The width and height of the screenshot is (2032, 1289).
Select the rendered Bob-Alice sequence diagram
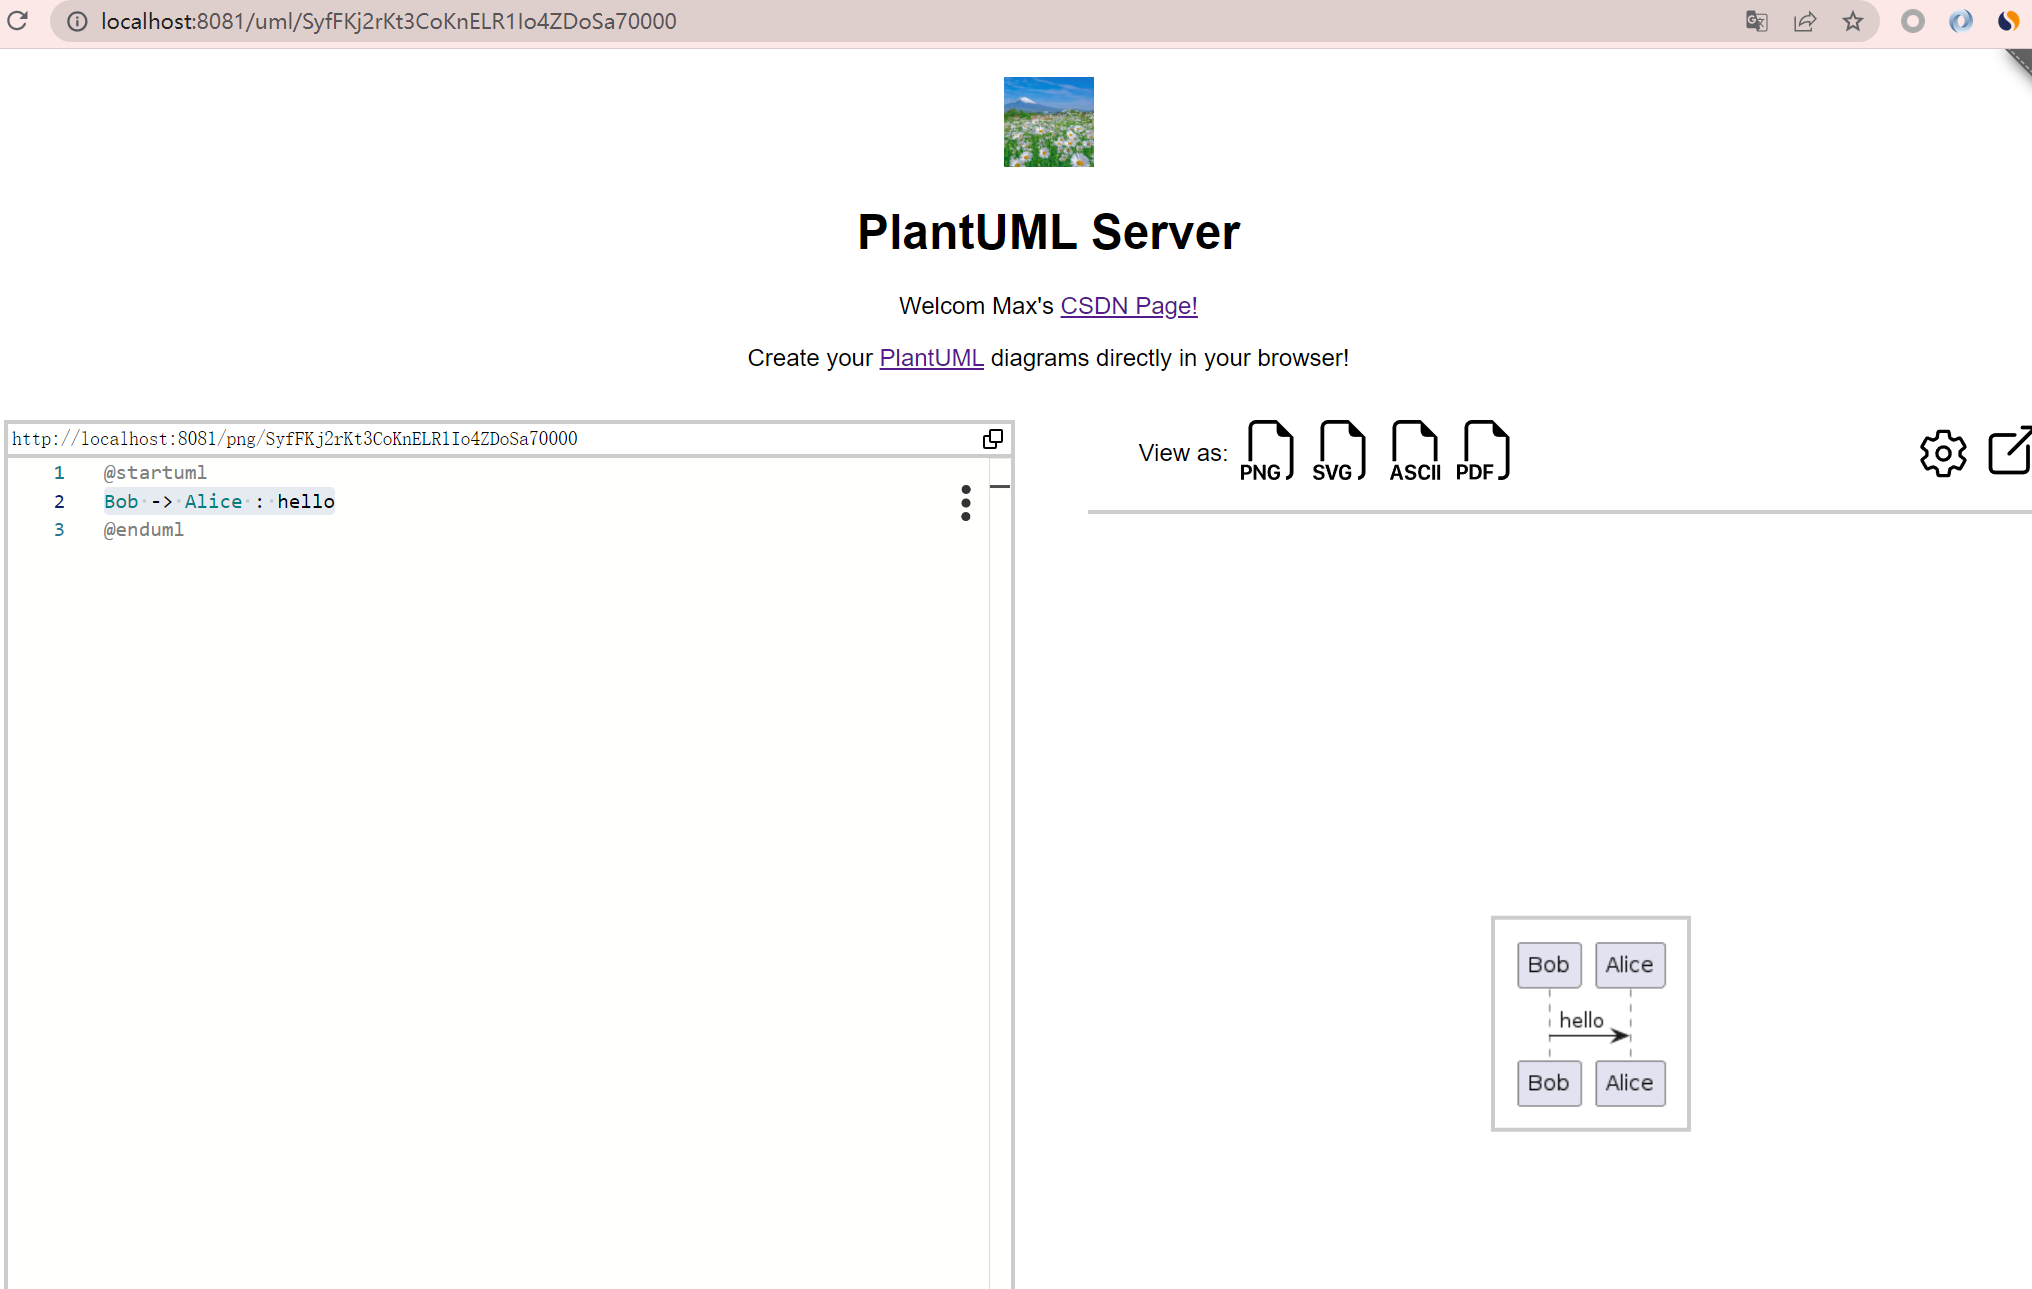click(x=1589, y=1023)
